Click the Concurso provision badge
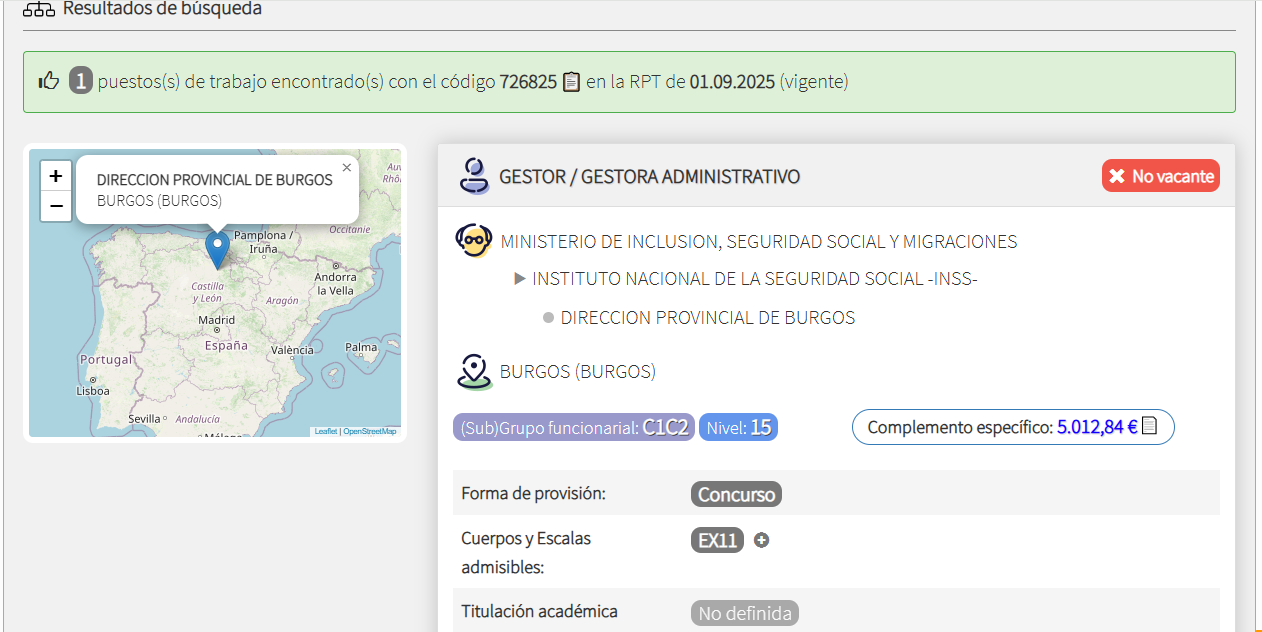The height and width of the screenshot is (632, 1262). tap(736, 494)
